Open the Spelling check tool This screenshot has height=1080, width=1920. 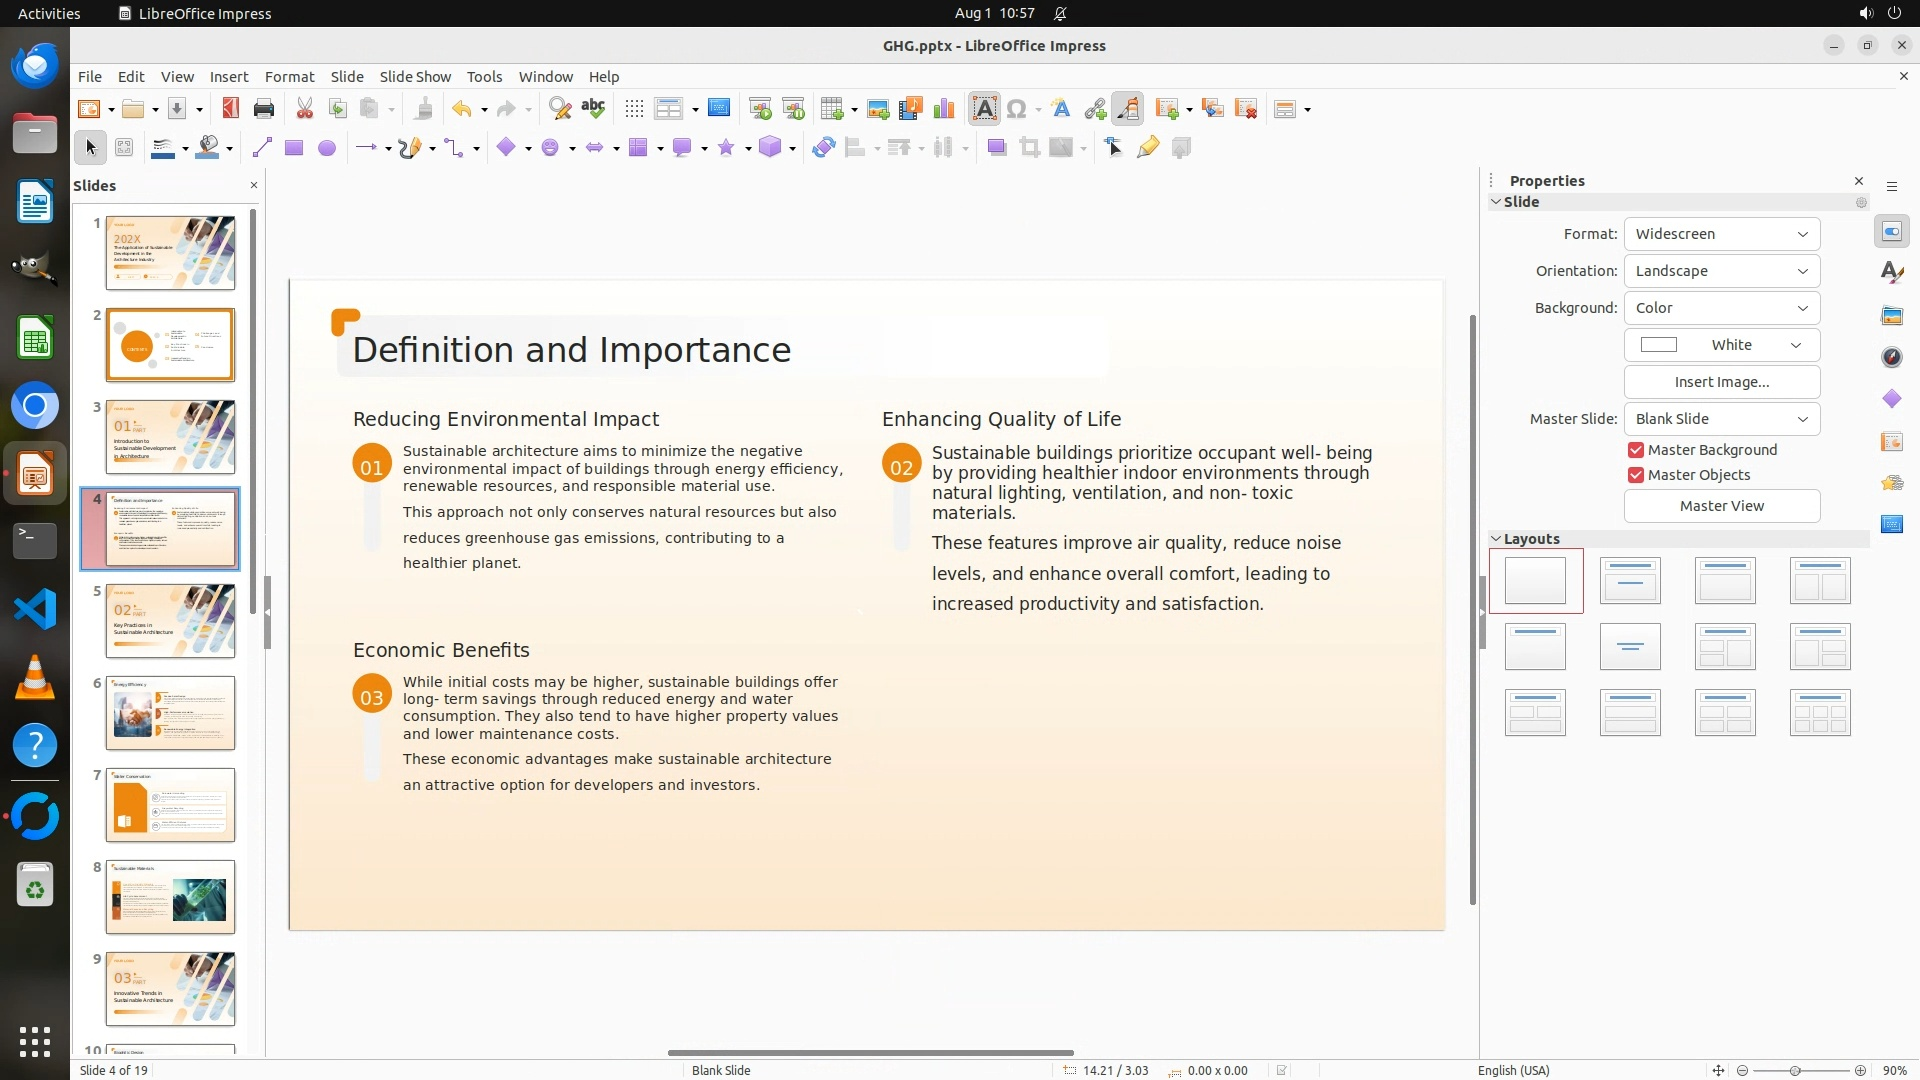click(593, 109)
